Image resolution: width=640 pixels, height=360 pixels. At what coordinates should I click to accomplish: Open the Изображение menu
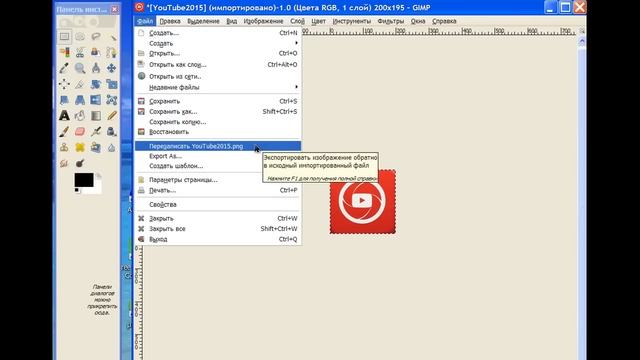click(263, 21)
